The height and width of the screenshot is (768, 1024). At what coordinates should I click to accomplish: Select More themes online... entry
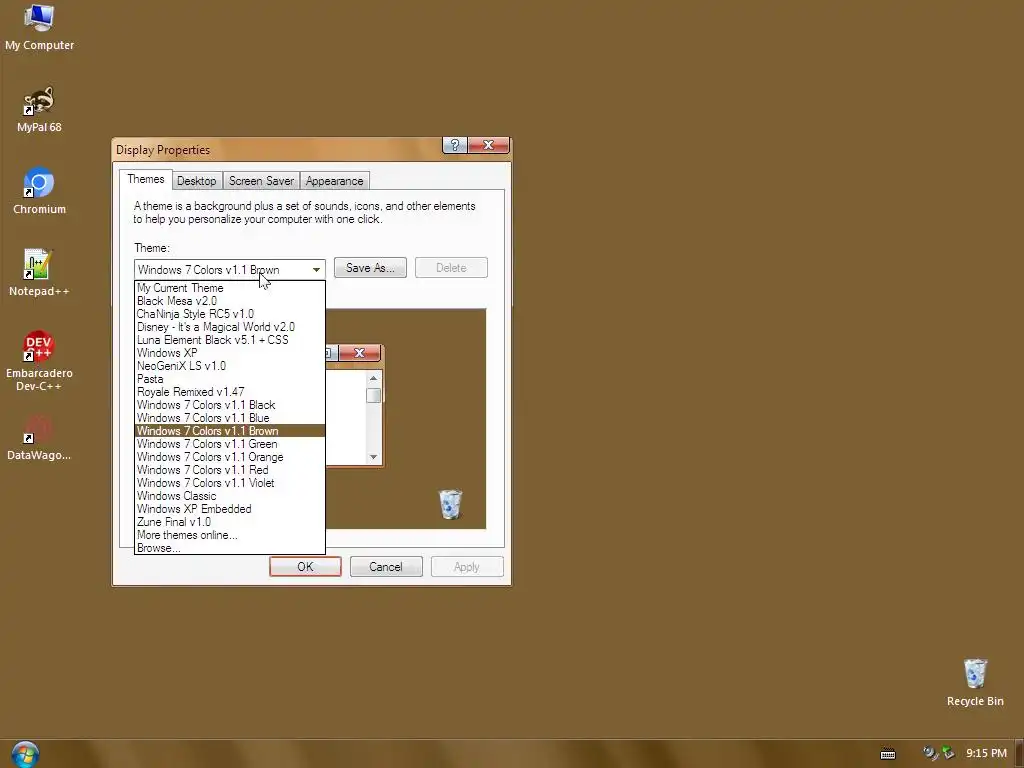229,535
